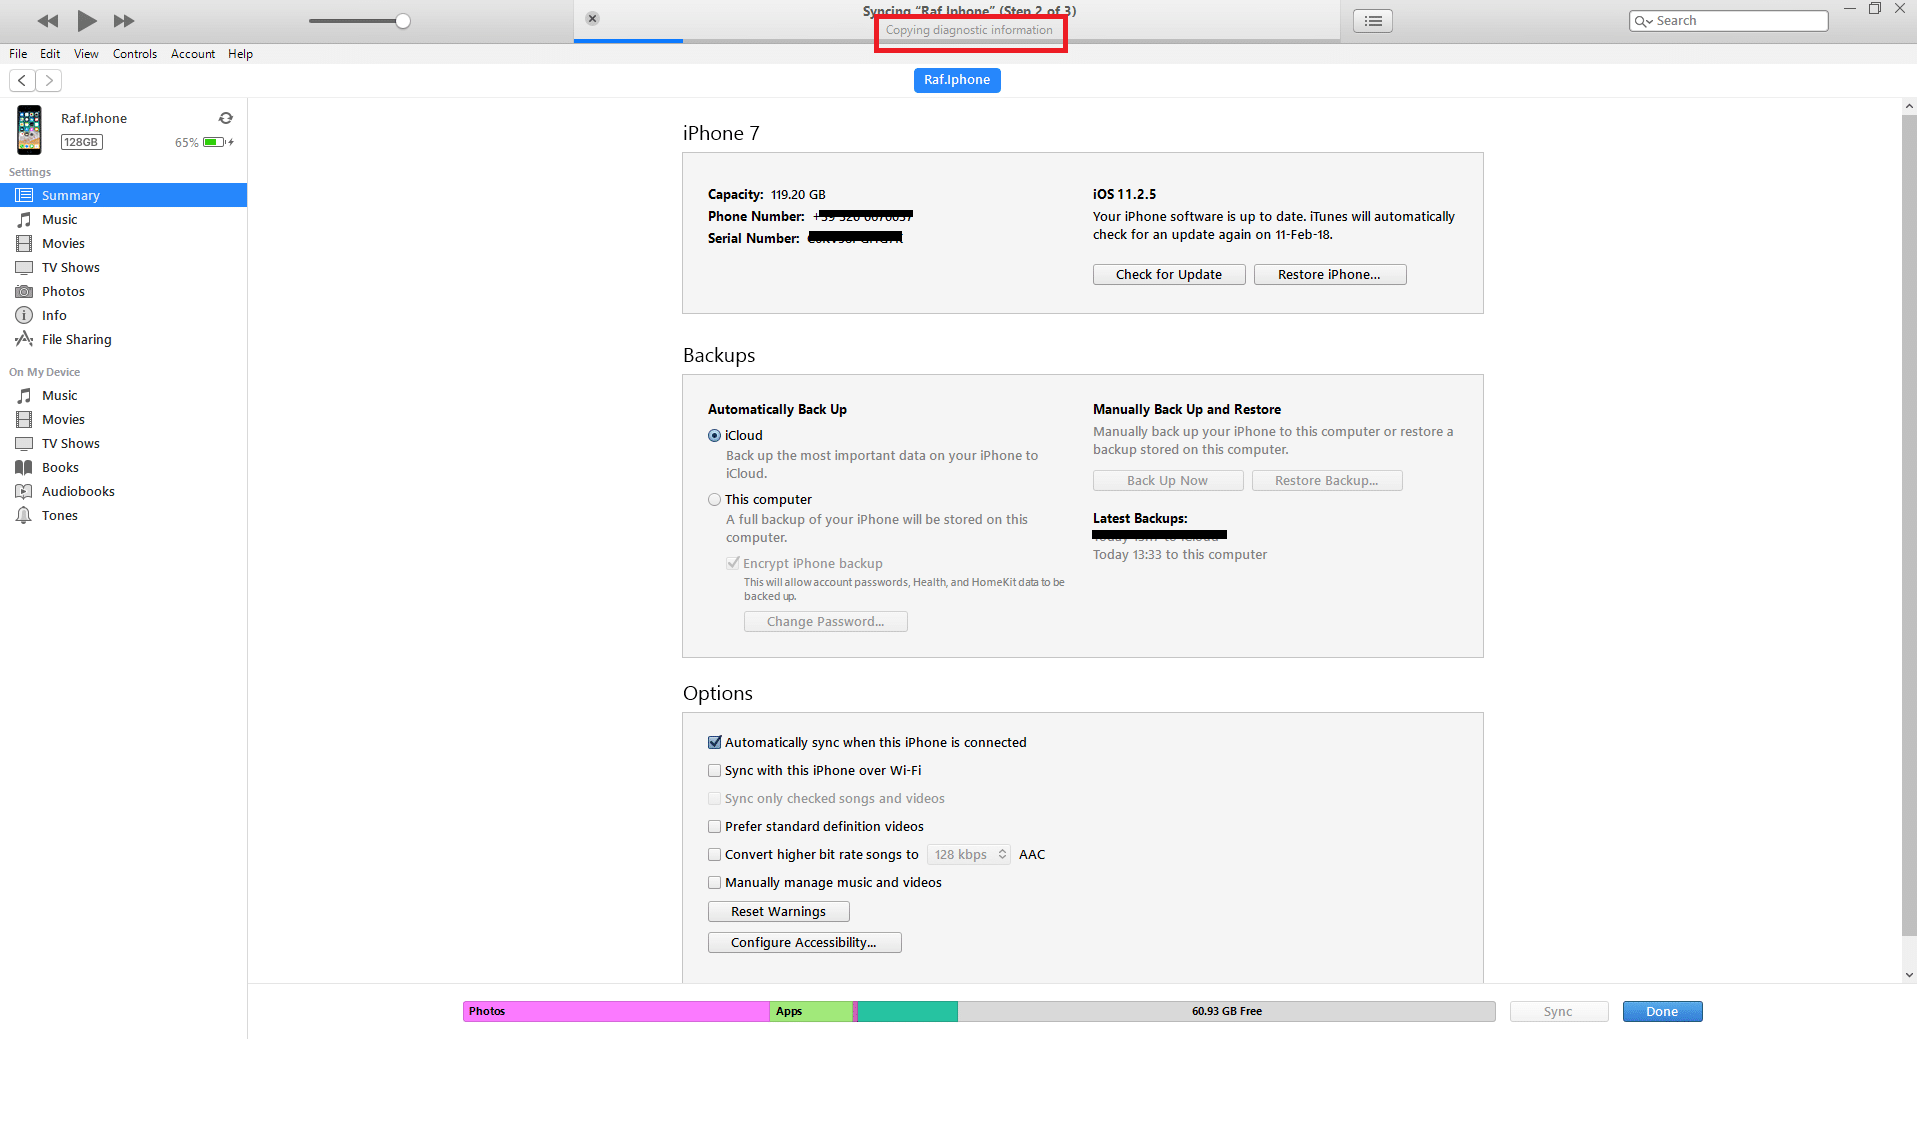The width and height of the screenshot is (1917, 1126).
Task: Click Change Password button
Action: pos(826,621)
